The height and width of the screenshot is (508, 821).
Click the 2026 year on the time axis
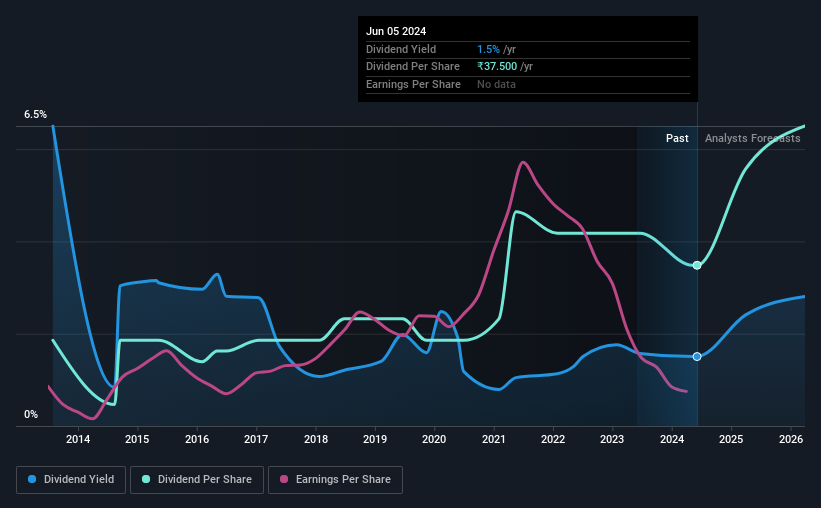(x=791, y=439)
